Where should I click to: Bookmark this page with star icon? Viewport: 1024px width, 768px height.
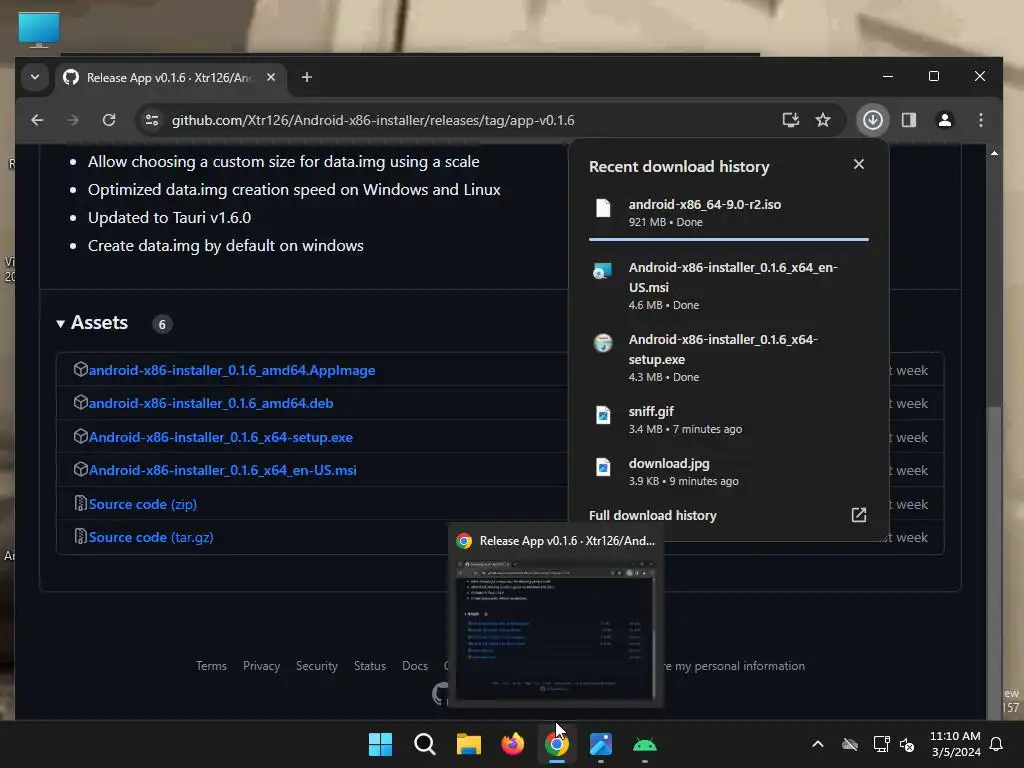click(823, 120)
